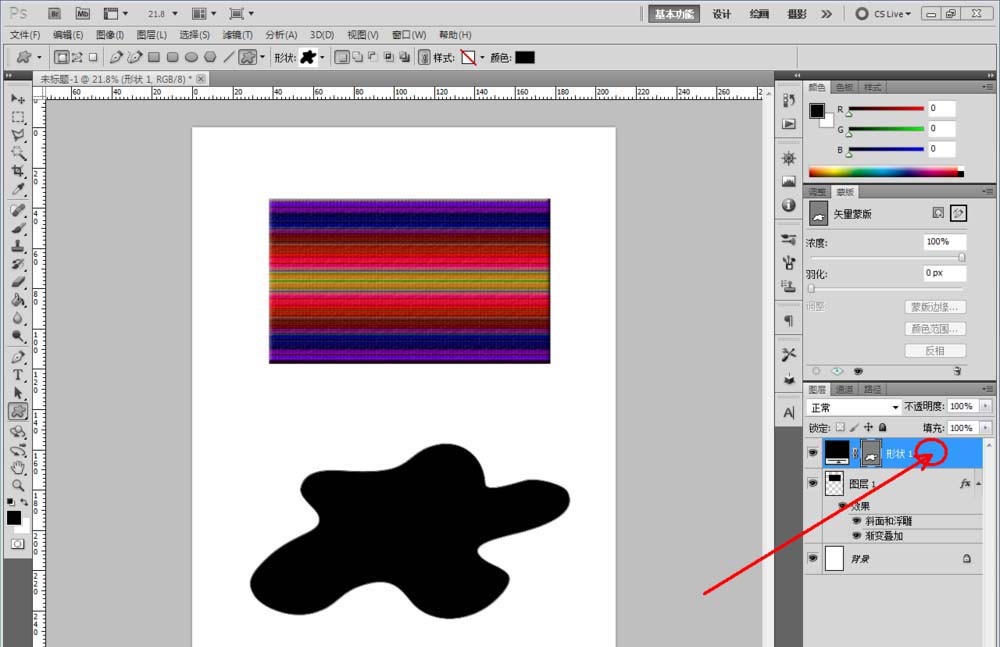Open the 图像(I) menu
The image size is (1000, 647).
[110, 34]
